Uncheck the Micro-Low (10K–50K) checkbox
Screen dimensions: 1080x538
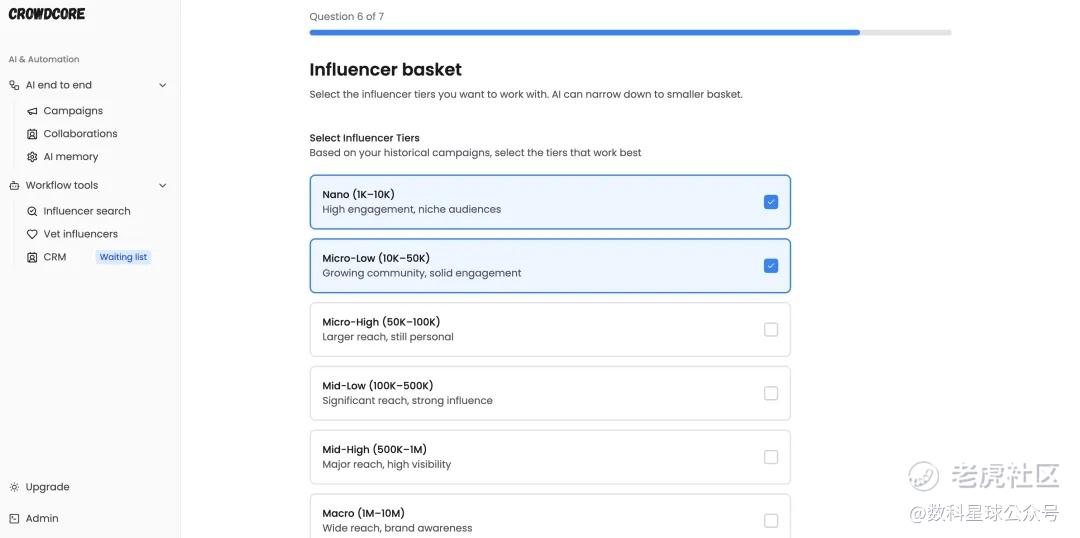(771, 266)
